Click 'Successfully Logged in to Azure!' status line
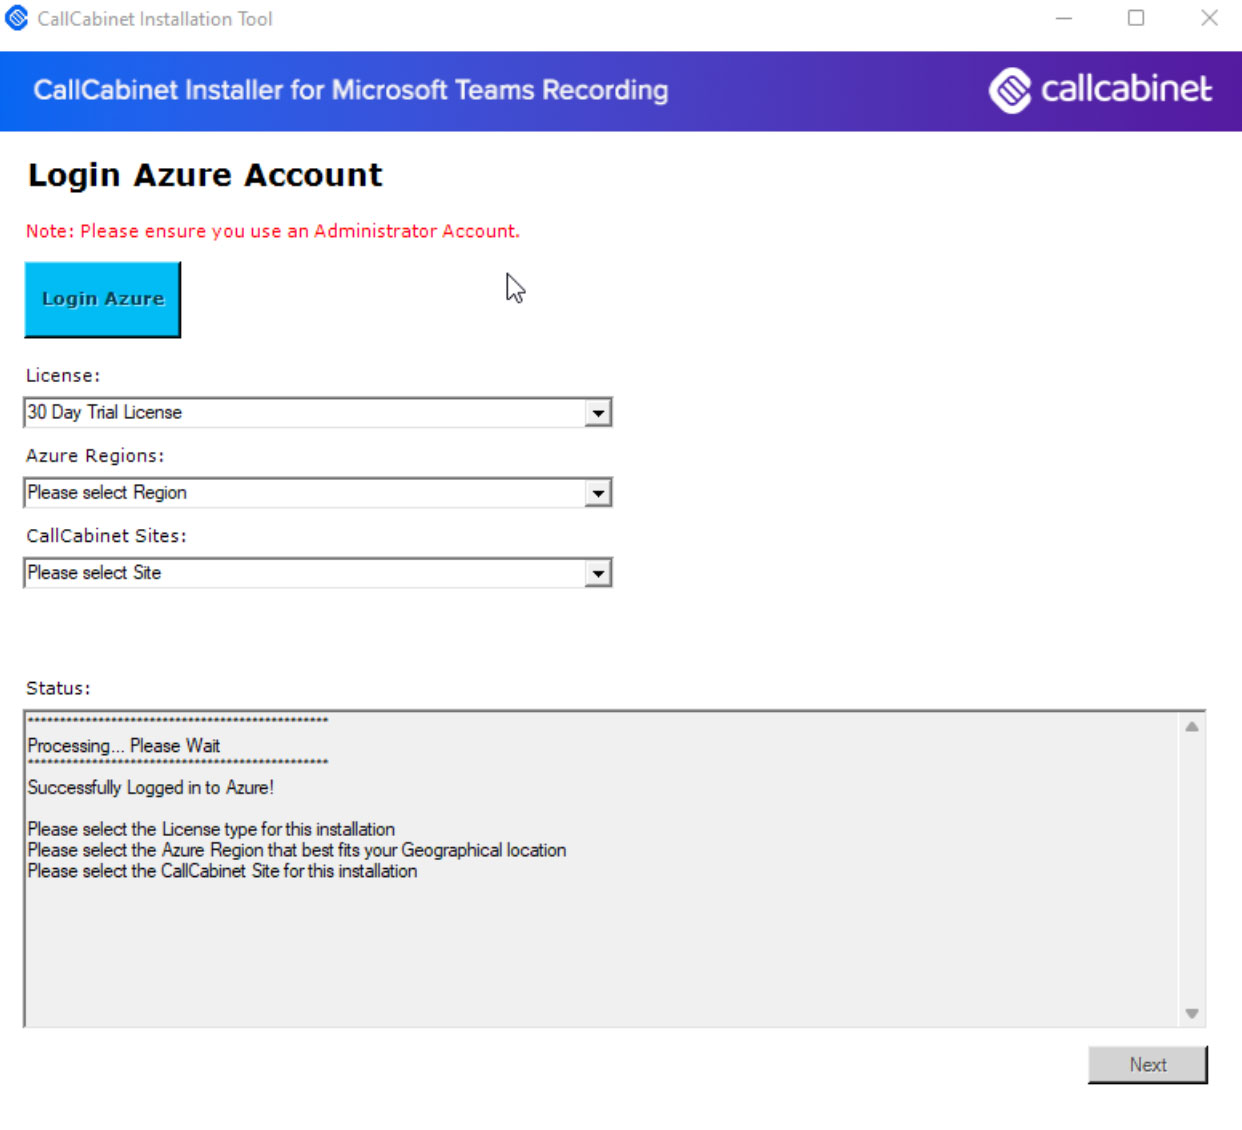1242x1130 pixels. (151, 788)
